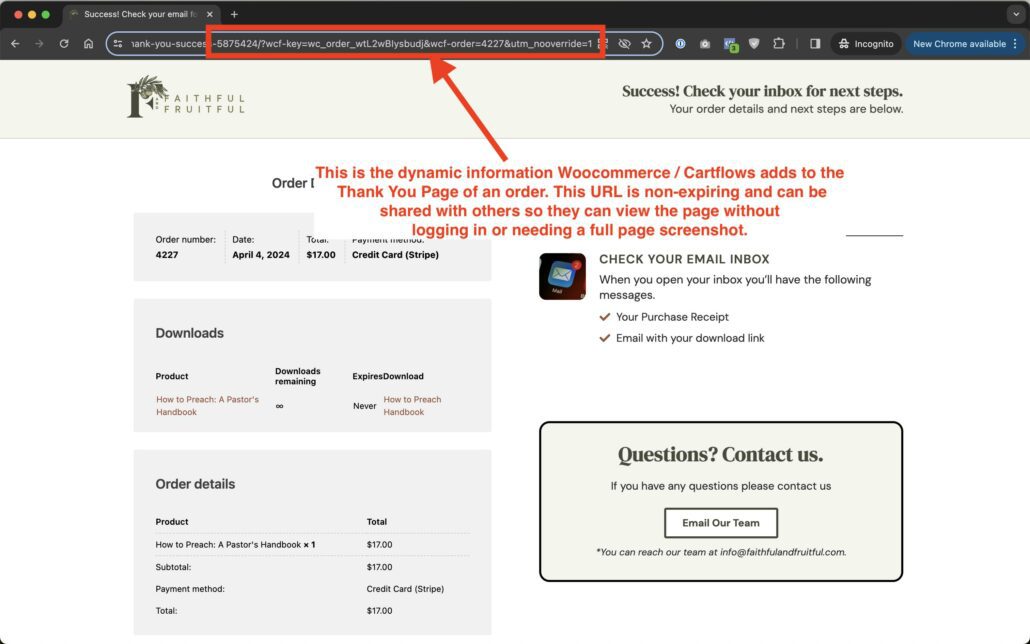Click the camera screenshot extension icon
This screenshot has width=1030, height=644.
[x=705, y=44]
